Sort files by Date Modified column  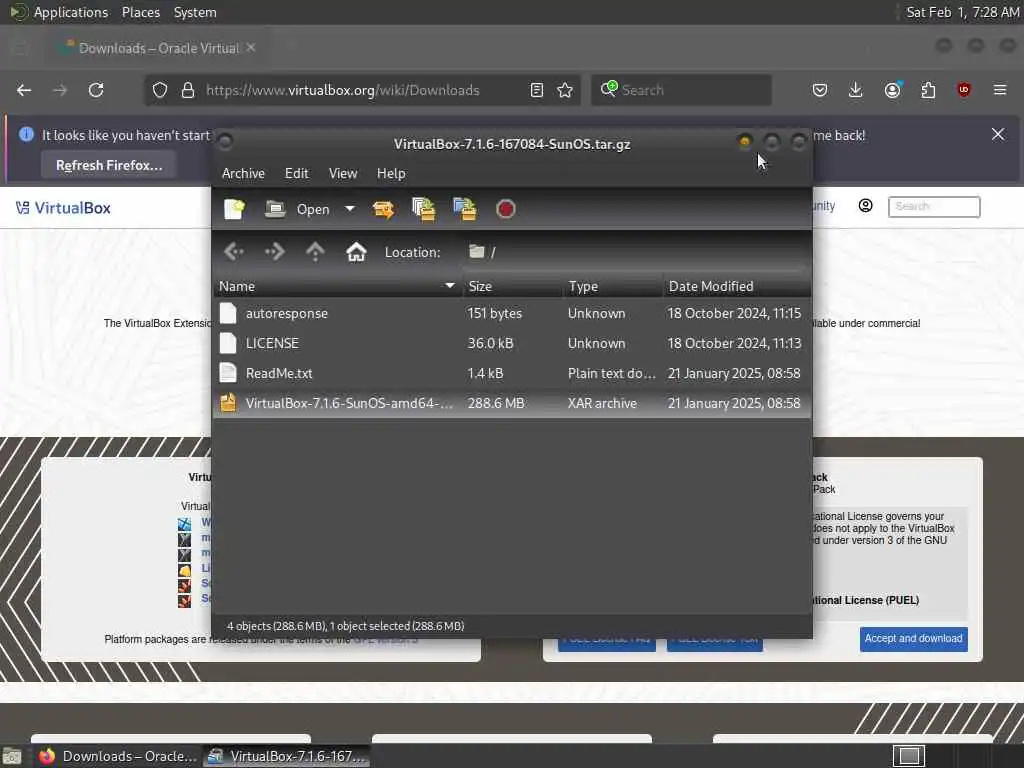click(737, 286)
